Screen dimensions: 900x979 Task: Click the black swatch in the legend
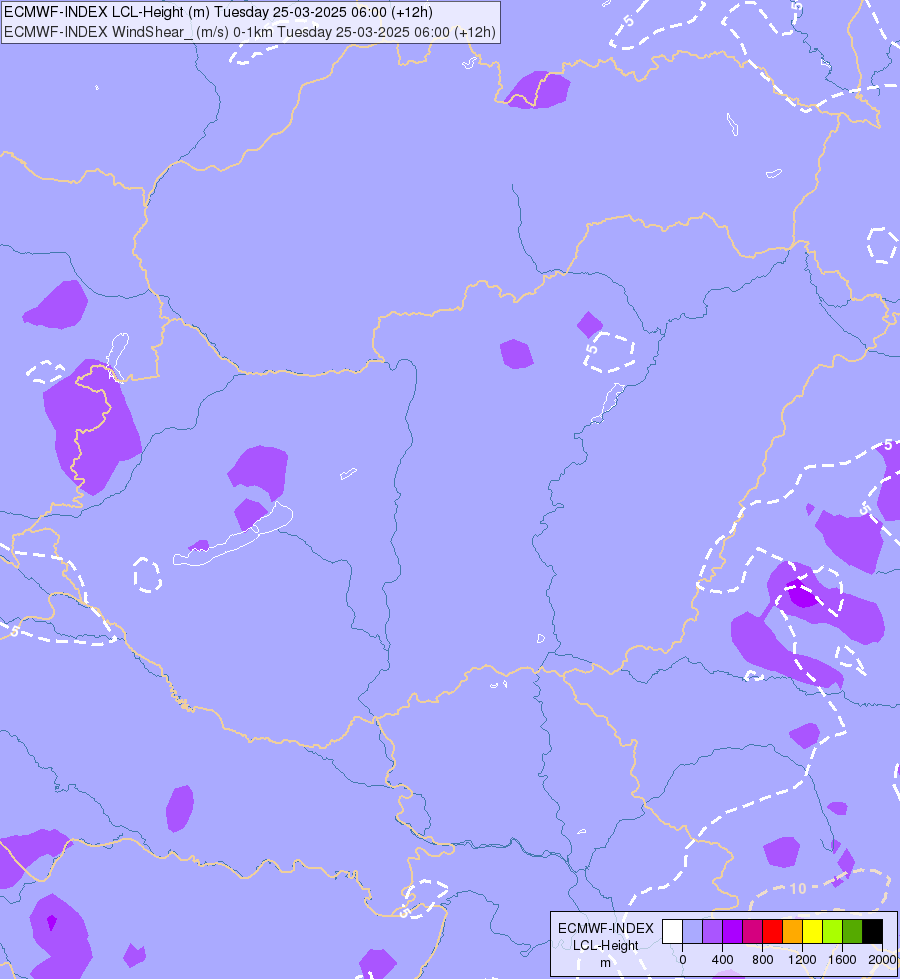tap(873, 931)
